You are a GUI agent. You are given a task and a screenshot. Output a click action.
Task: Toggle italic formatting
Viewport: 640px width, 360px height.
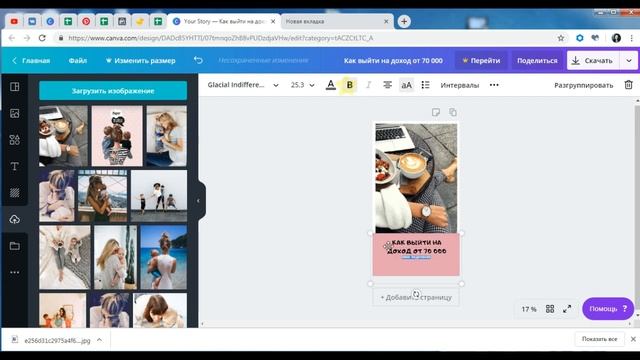368,85
